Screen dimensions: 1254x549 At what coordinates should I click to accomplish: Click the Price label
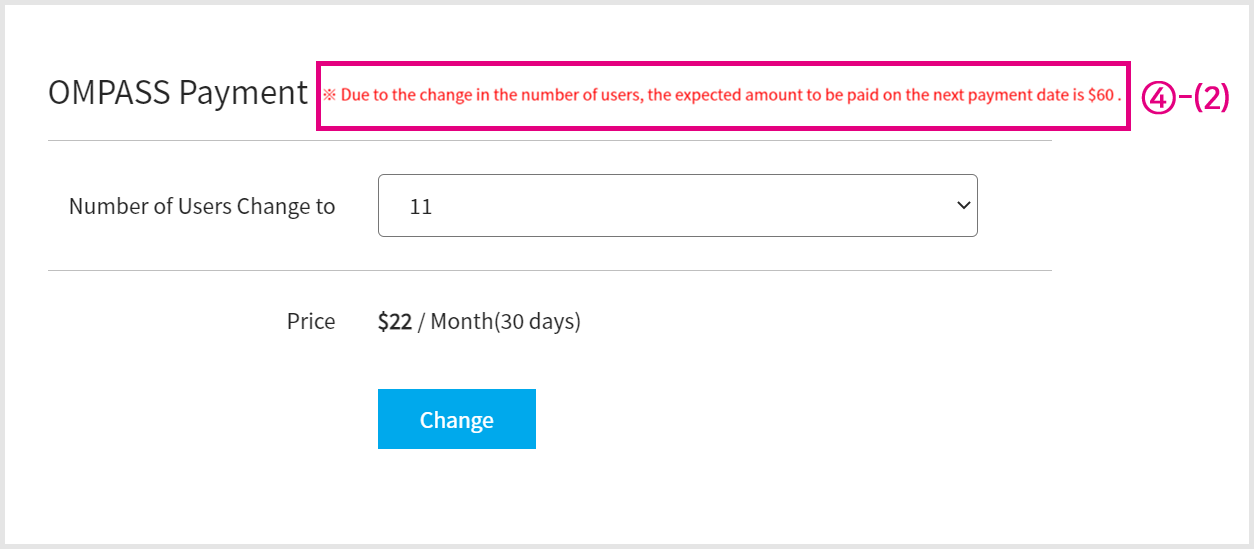pos(311,322)
